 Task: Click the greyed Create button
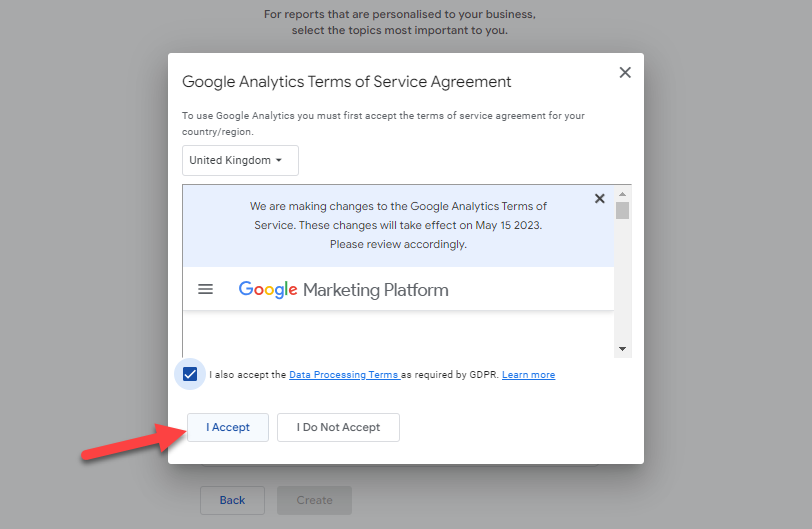(x=314, y=500)
